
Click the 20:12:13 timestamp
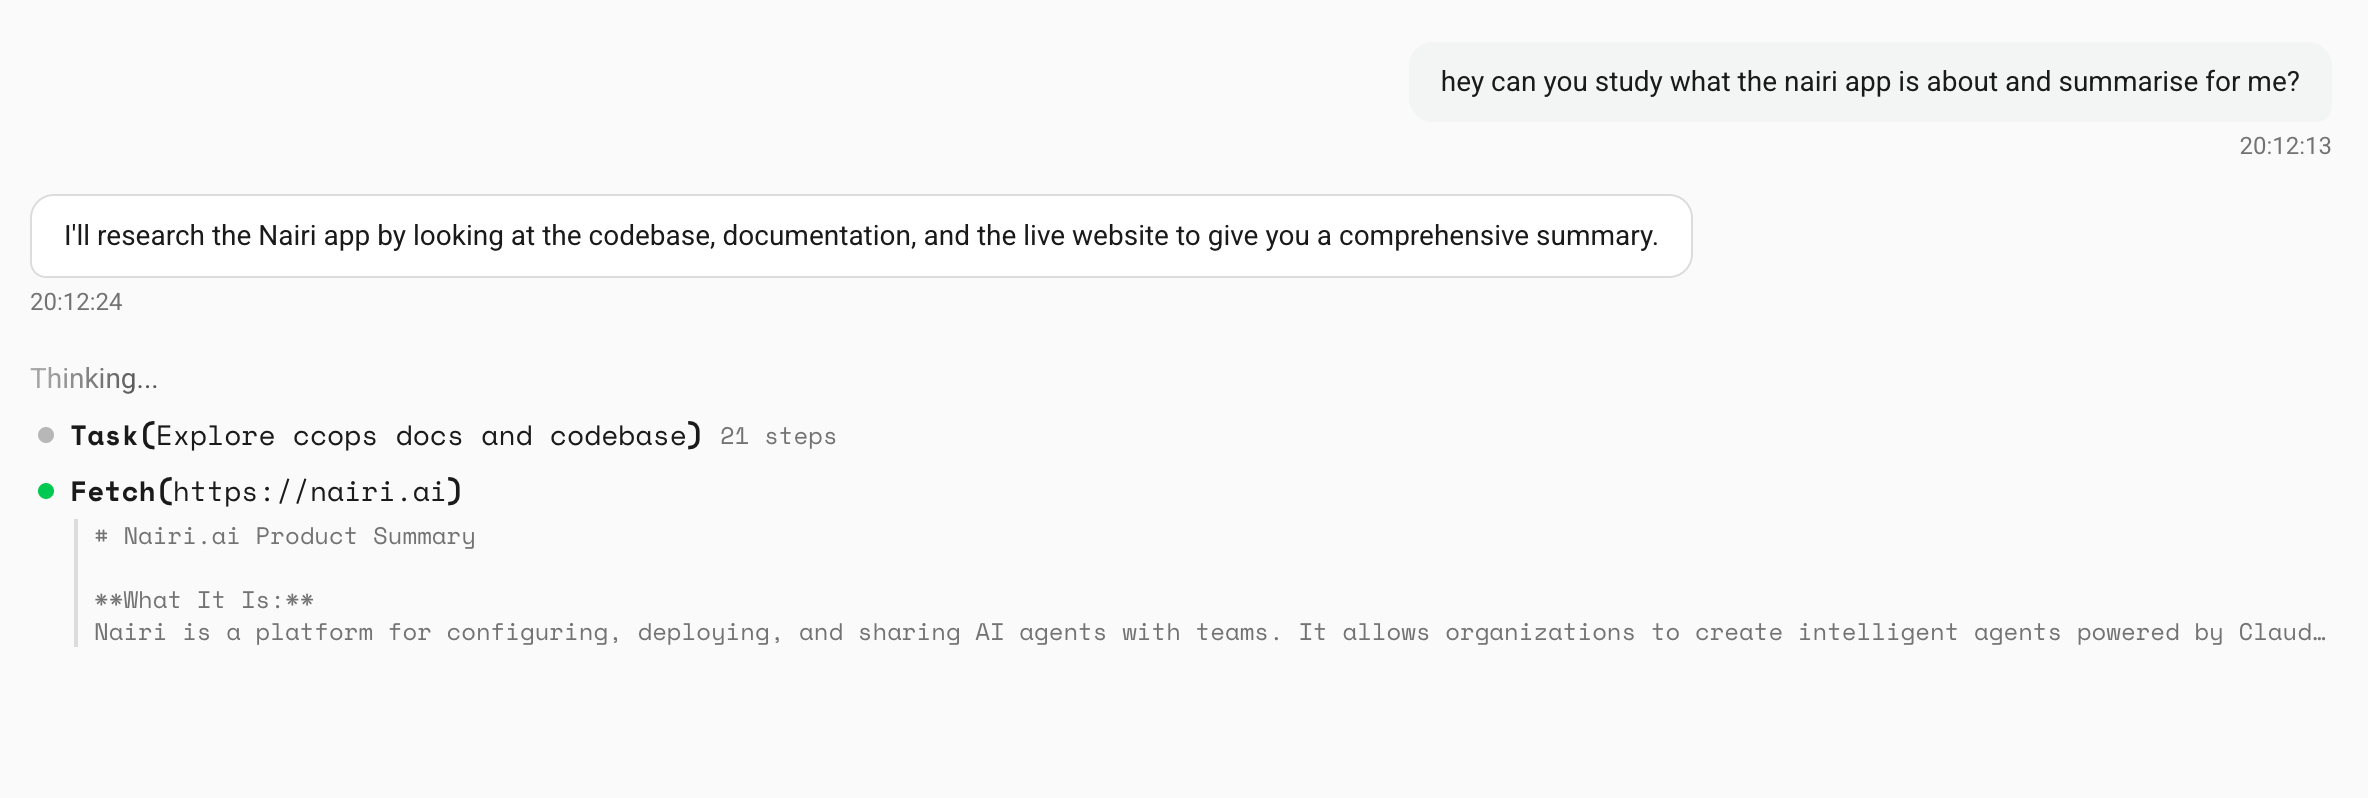pos(2284,146)
